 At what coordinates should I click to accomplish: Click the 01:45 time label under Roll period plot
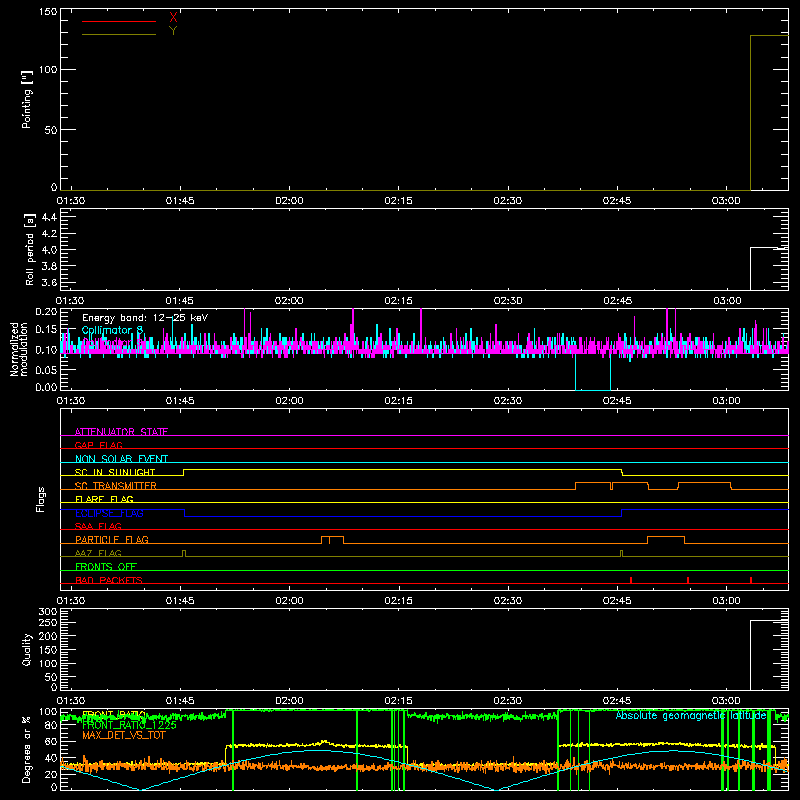click(x=180, y=301)
